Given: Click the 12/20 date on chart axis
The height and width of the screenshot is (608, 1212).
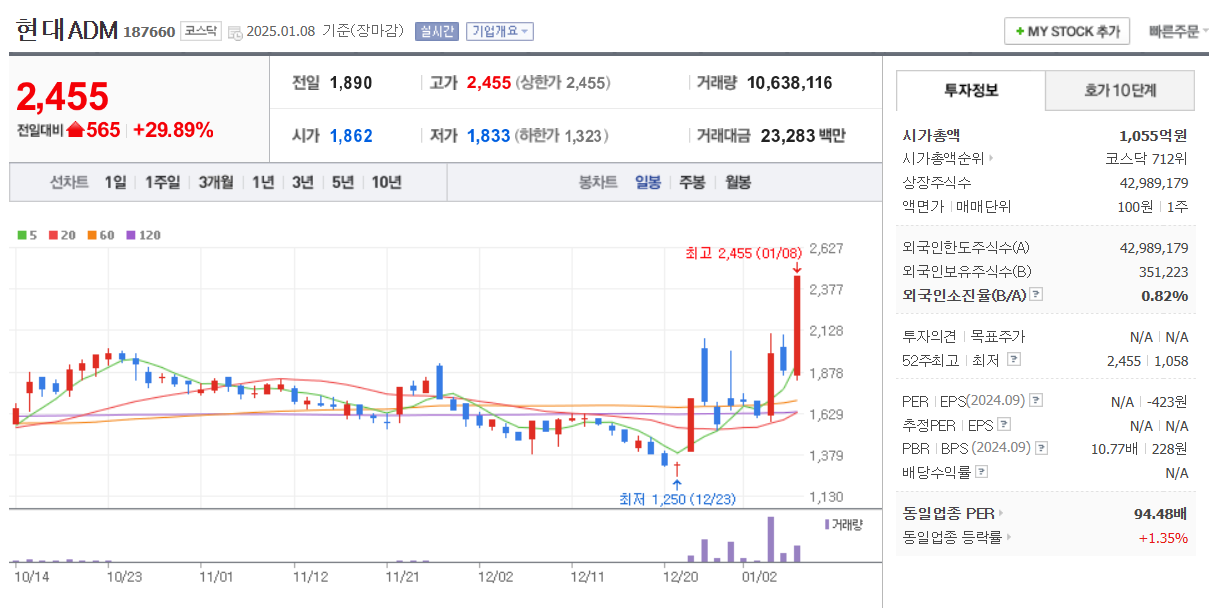Looking at the screenshot, I should (x=679, y=577).
